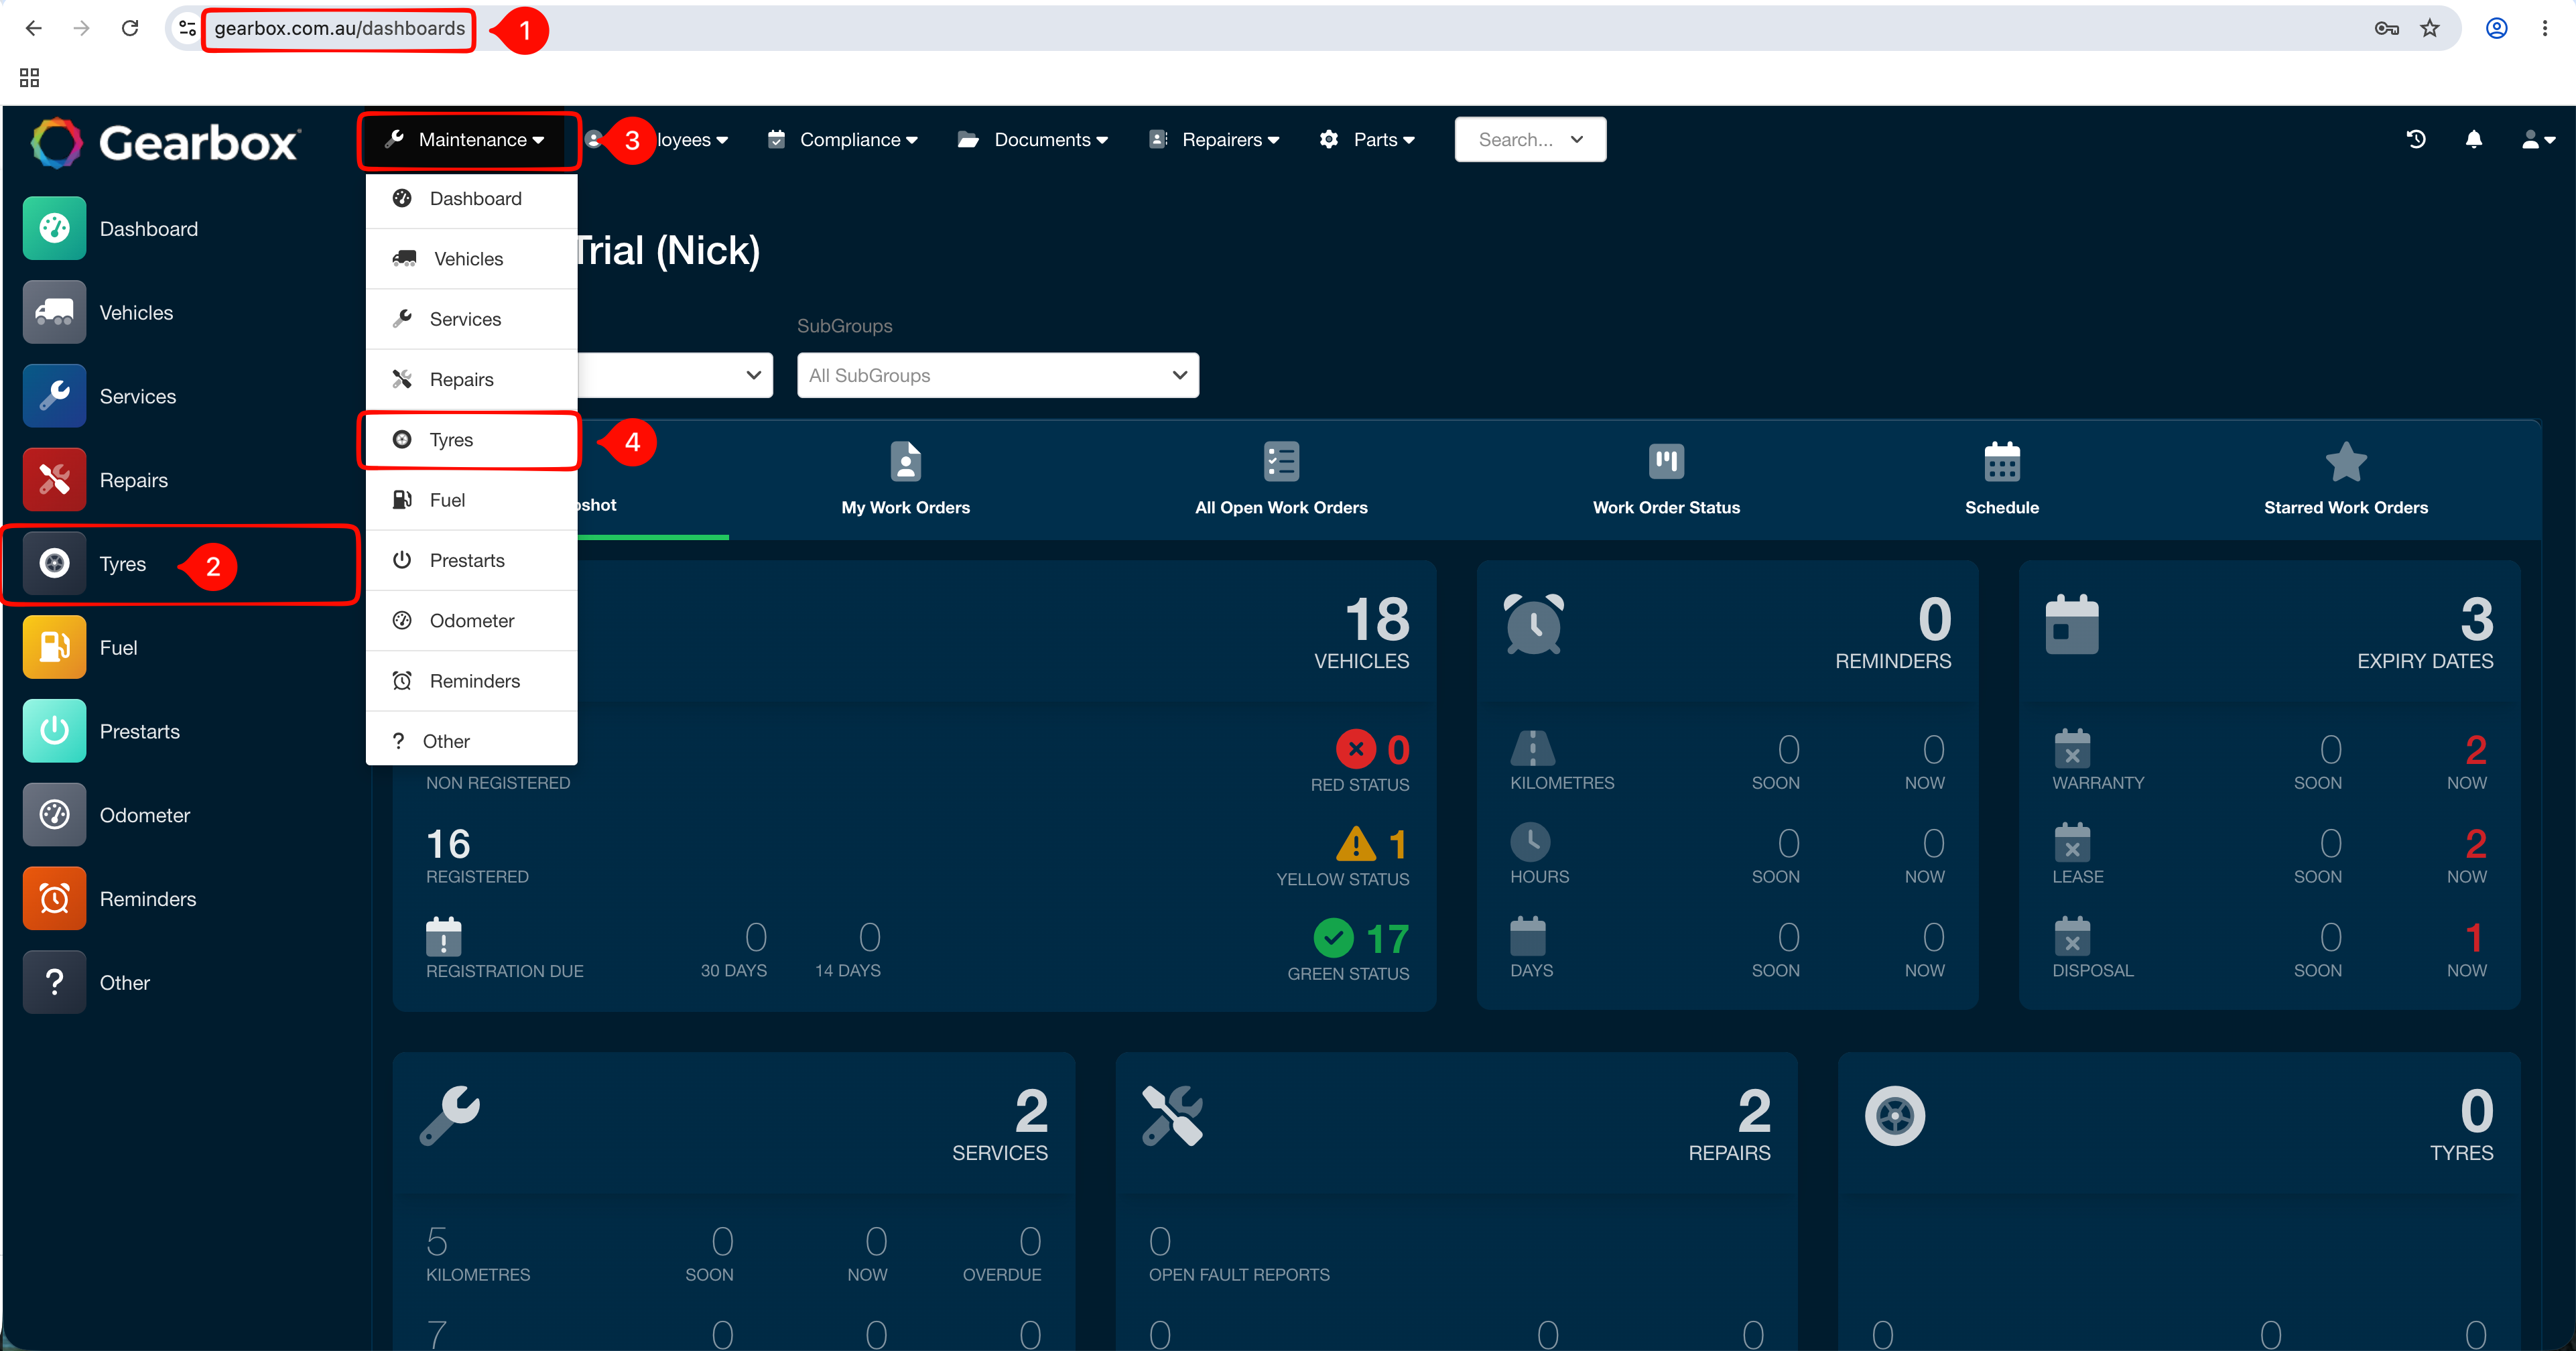Open the sidebar Dashboard icon
The width and height of the screenshot is (2576, 1351).
tap(54, 229)
